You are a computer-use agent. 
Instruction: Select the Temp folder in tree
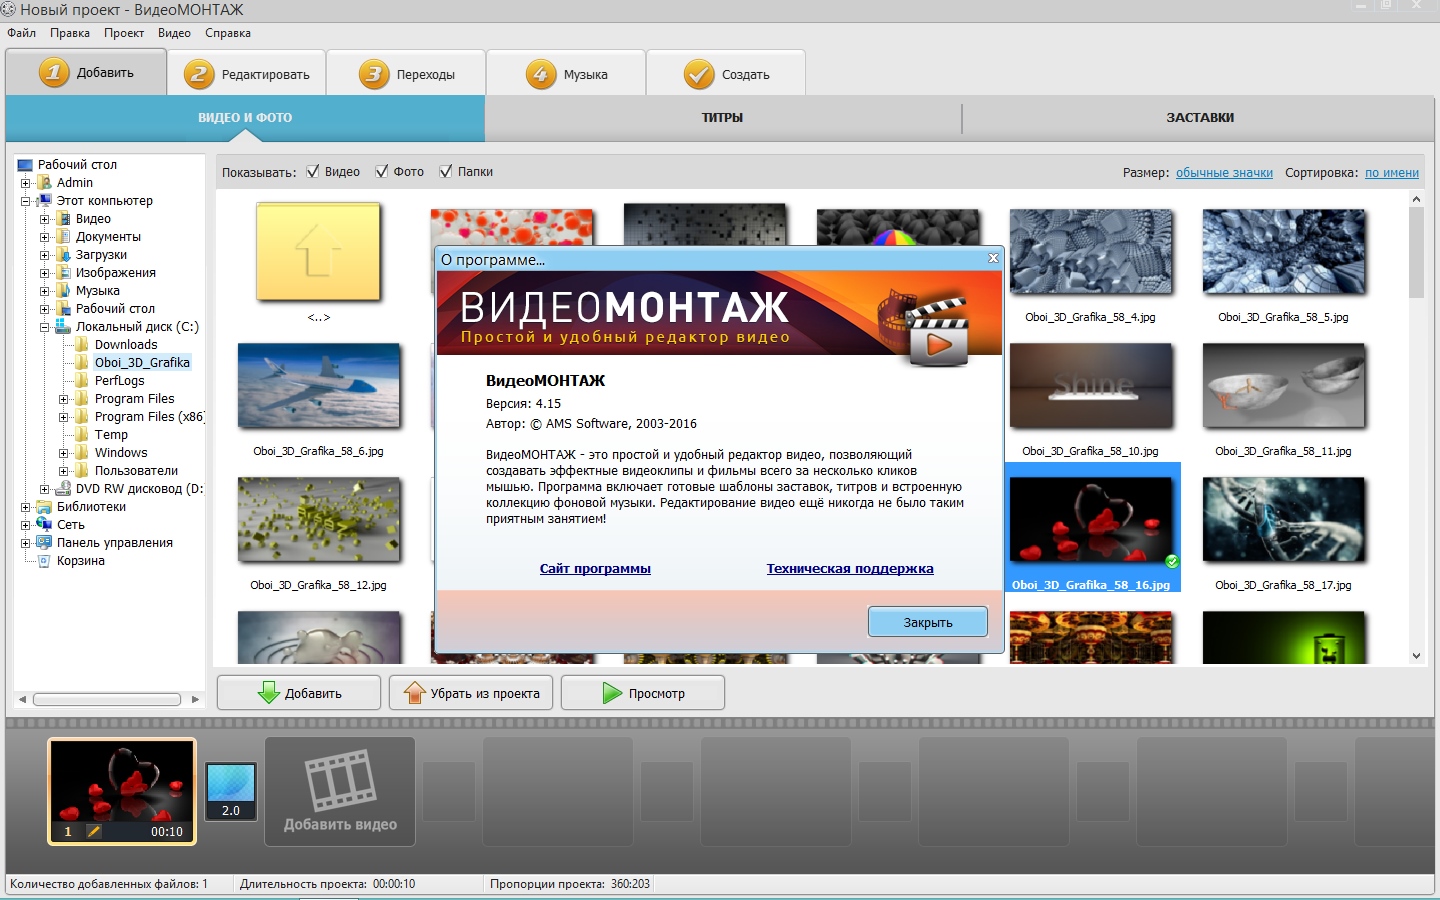111,435
